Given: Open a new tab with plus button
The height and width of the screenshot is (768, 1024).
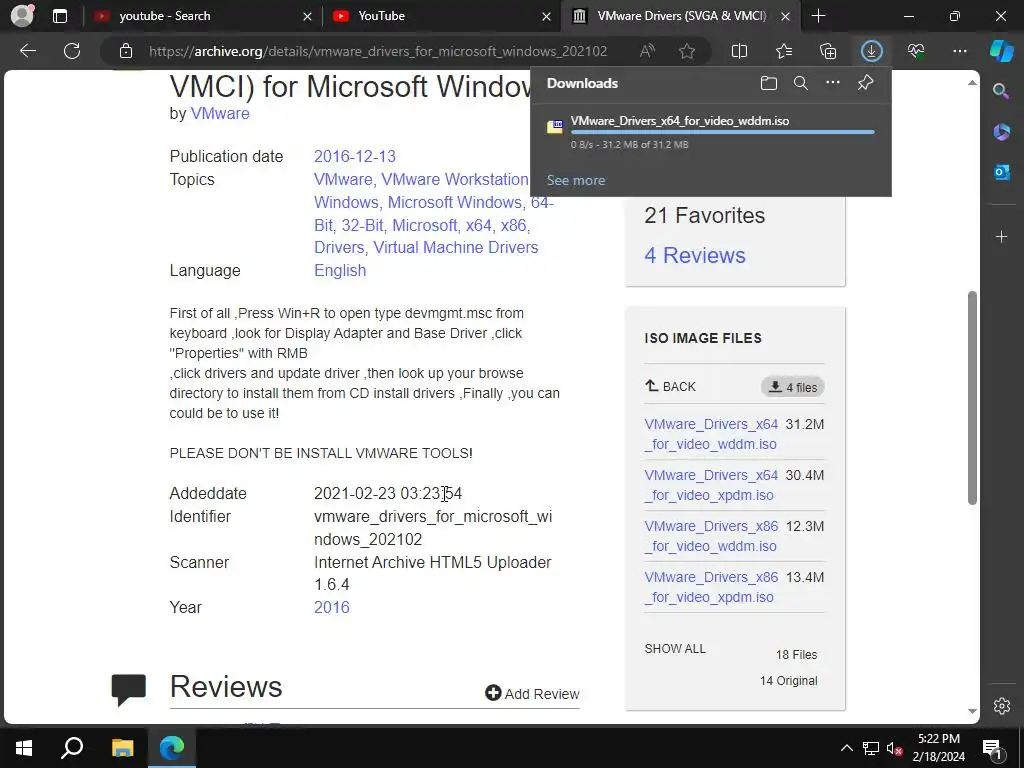Looking at the screenshot, I should click(x=818, y=16).
